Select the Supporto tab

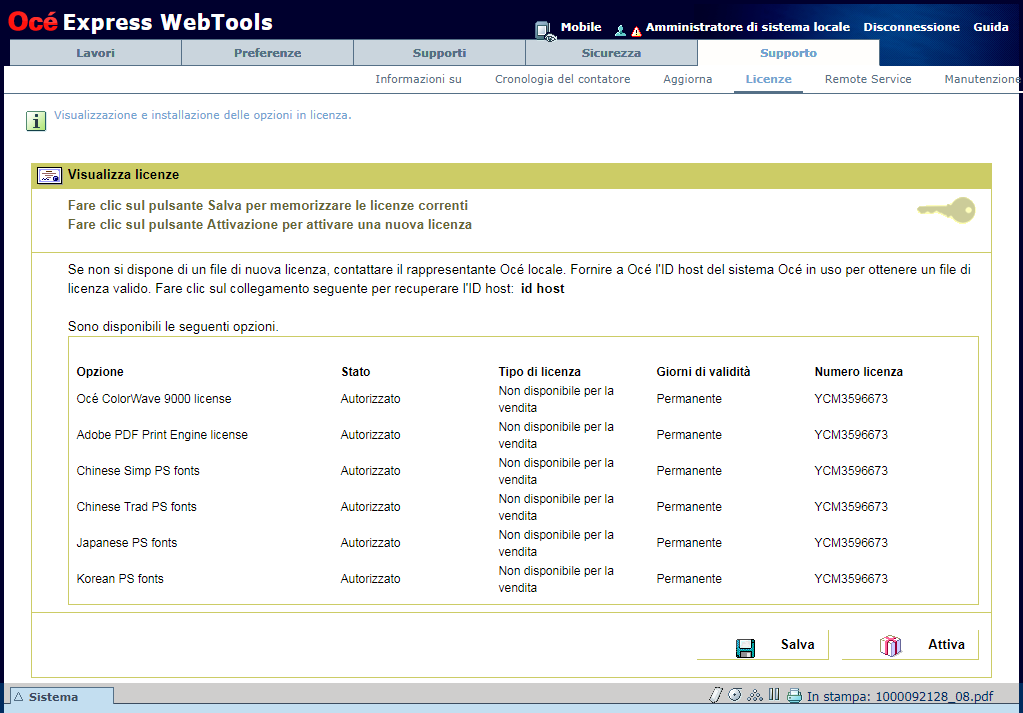point(788,53)
